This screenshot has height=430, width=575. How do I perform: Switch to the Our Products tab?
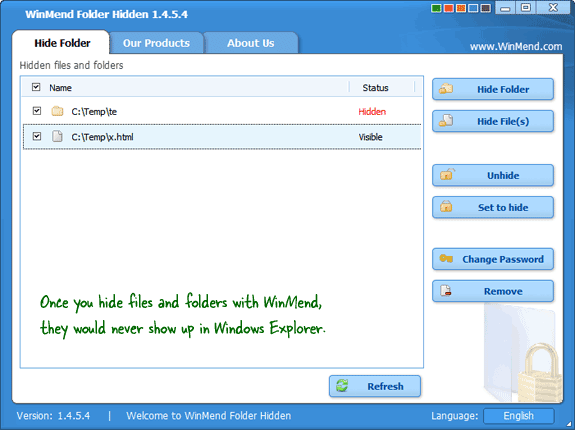157,43
